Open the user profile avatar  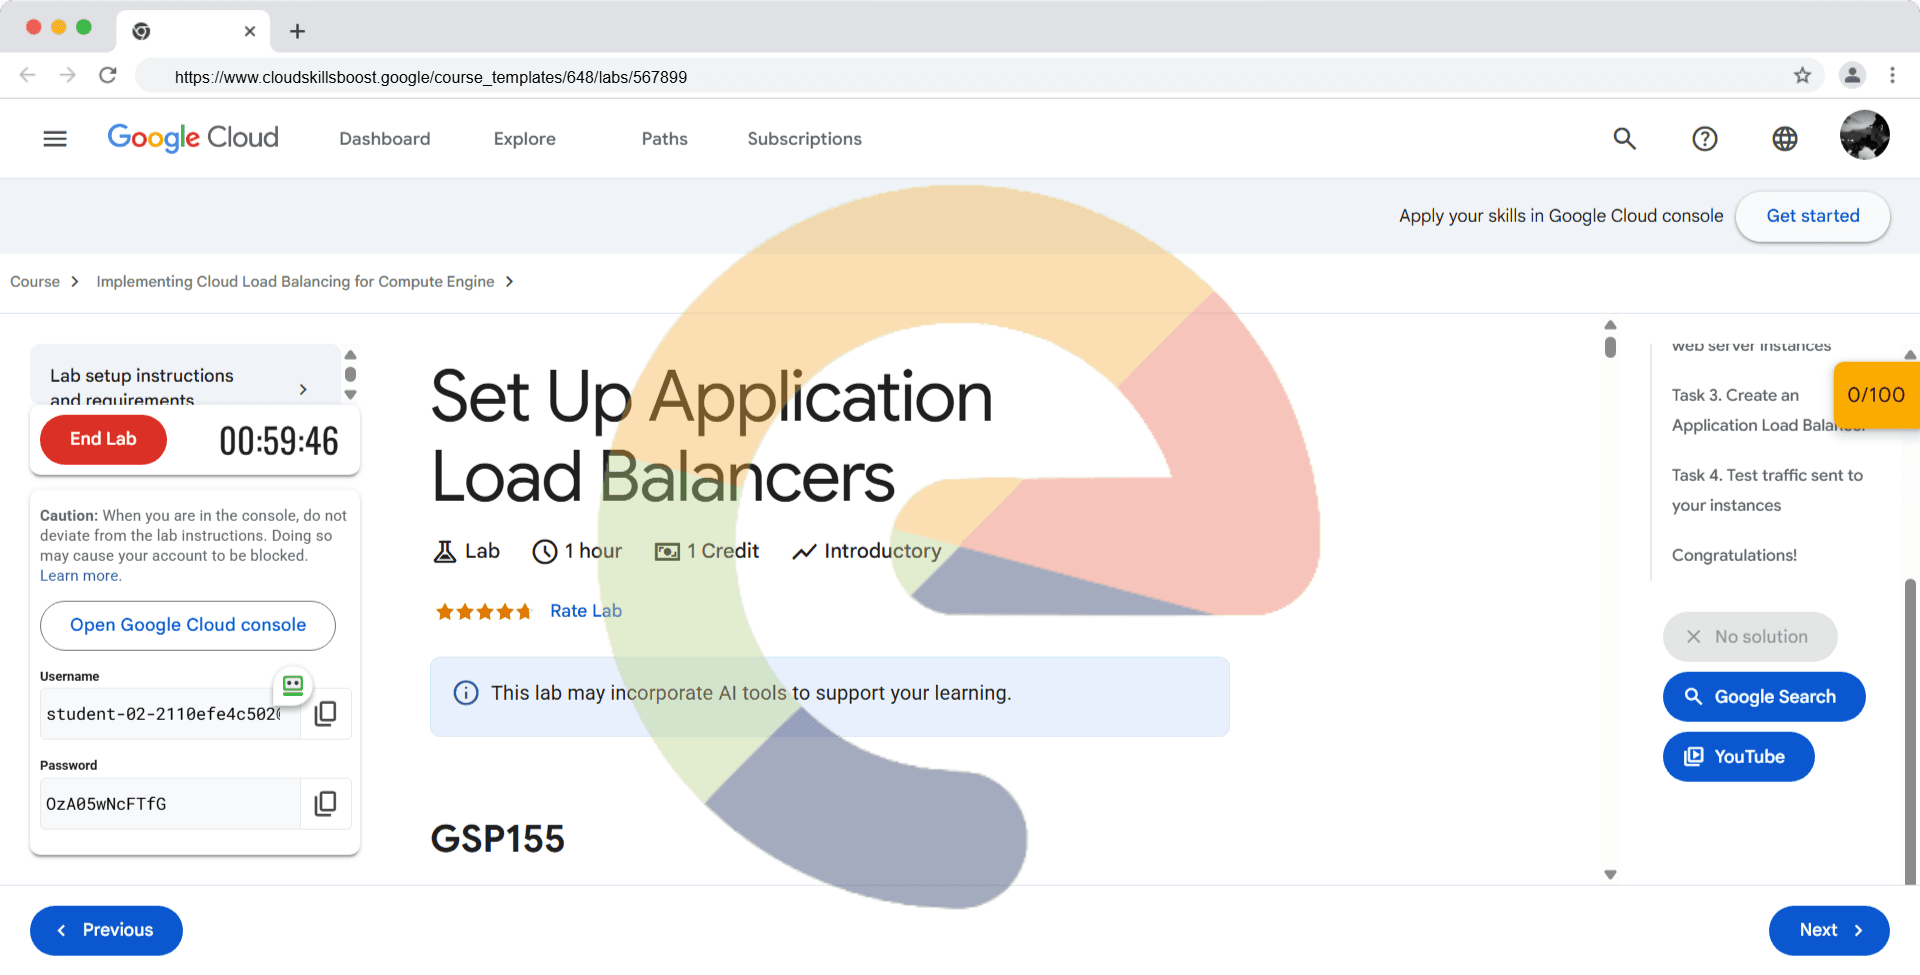pyautogui.click(x=1865, y=135)
